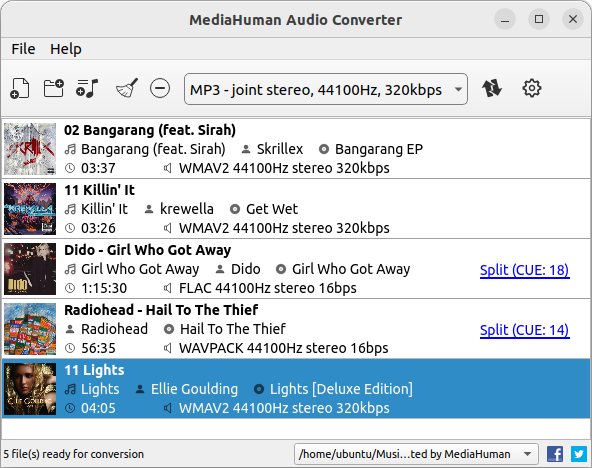Image resolution: width=592 pixels, height=468 pixels.
Task: Start conversion with the arrows icon
Action: pos(492,89)
